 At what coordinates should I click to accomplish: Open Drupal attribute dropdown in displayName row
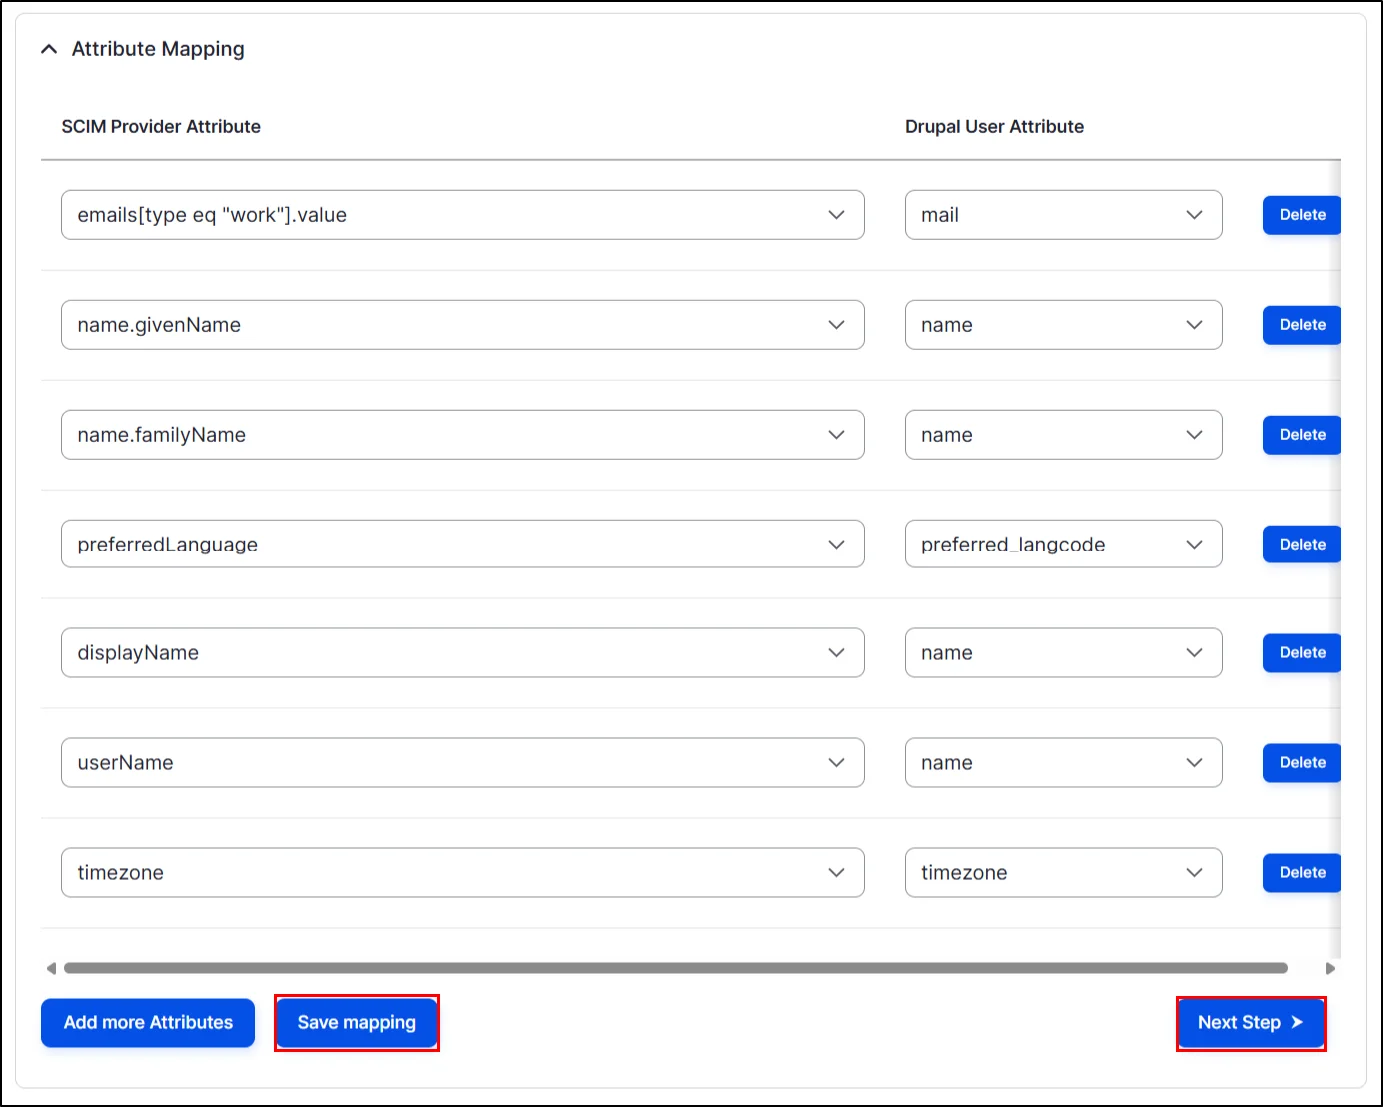[1063, 653]
